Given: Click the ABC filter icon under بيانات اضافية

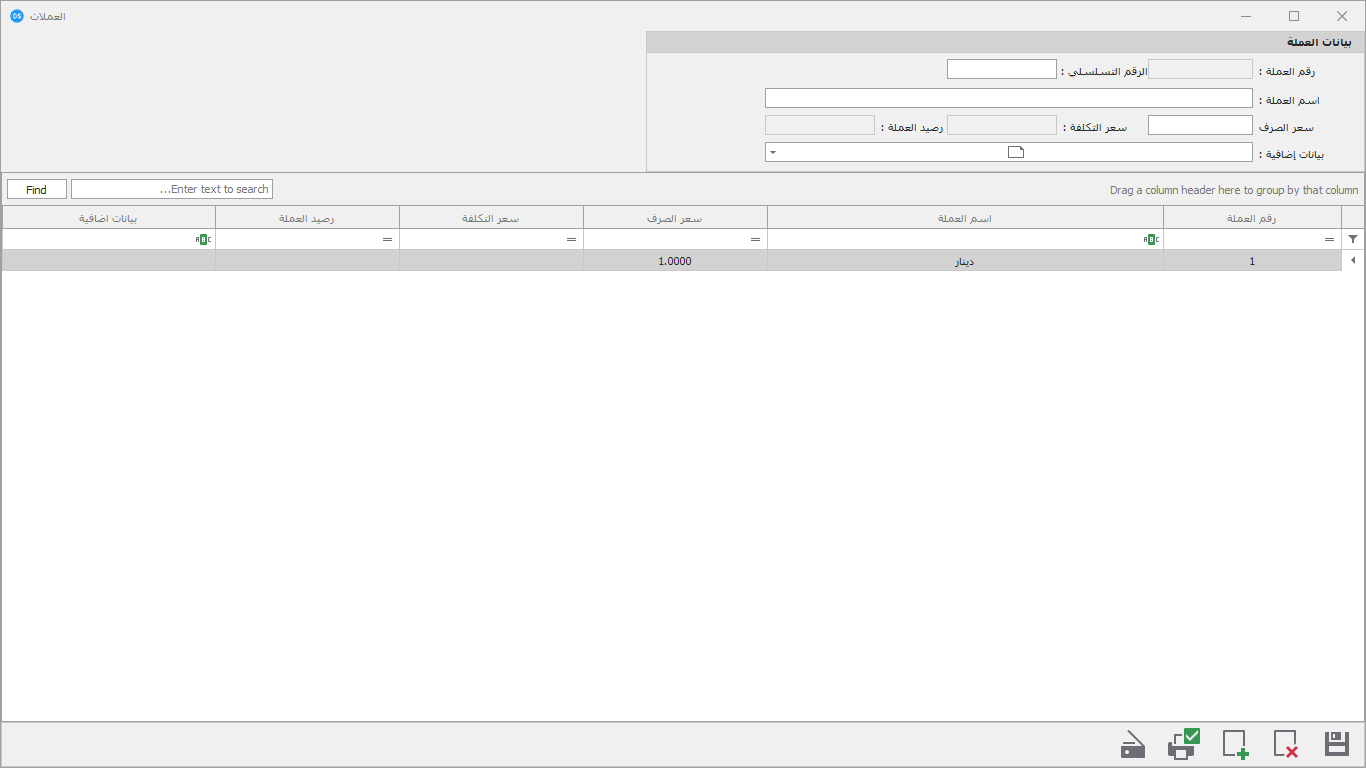Looking at the screenshot, I should pos(203,239).
